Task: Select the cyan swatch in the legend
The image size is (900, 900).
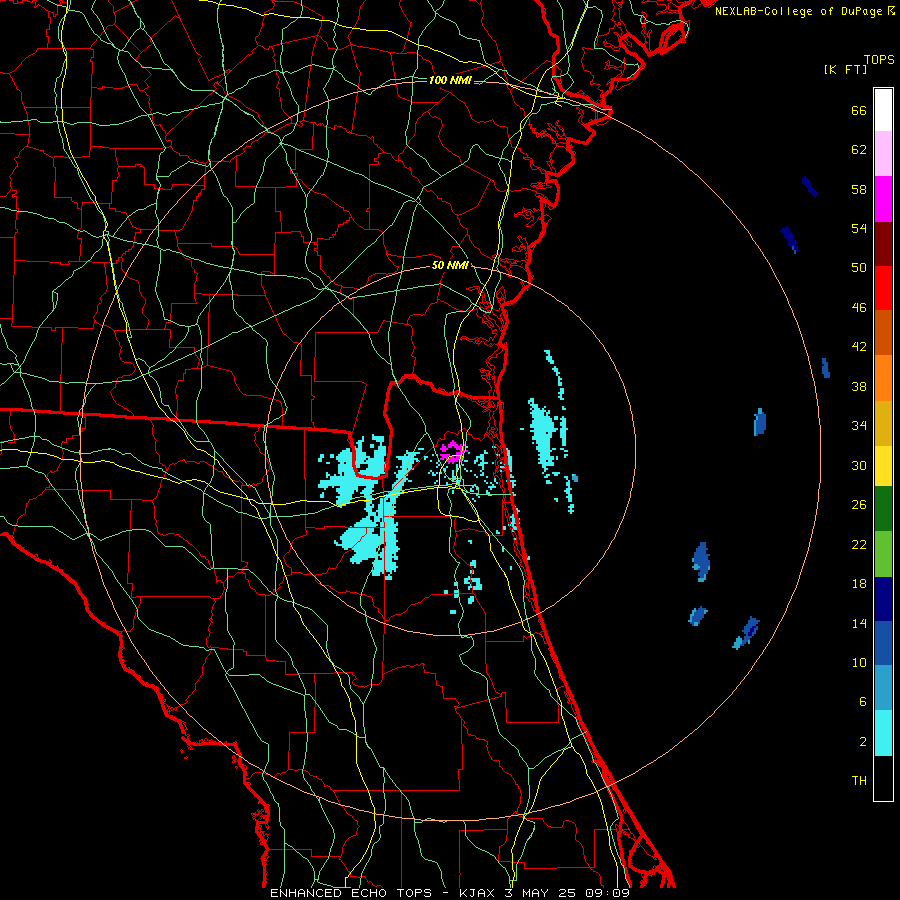Action: pyautogui.click(x=883, y=733)
